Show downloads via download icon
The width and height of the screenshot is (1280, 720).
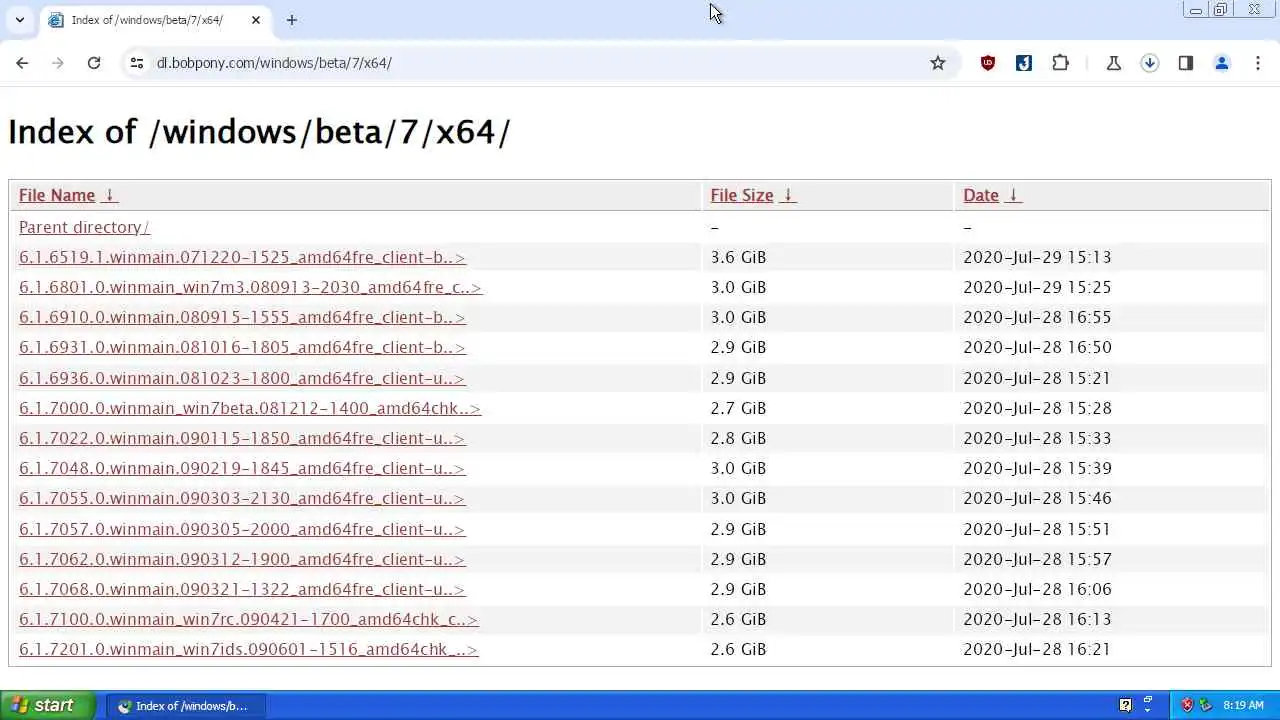tap(1150, 63)
